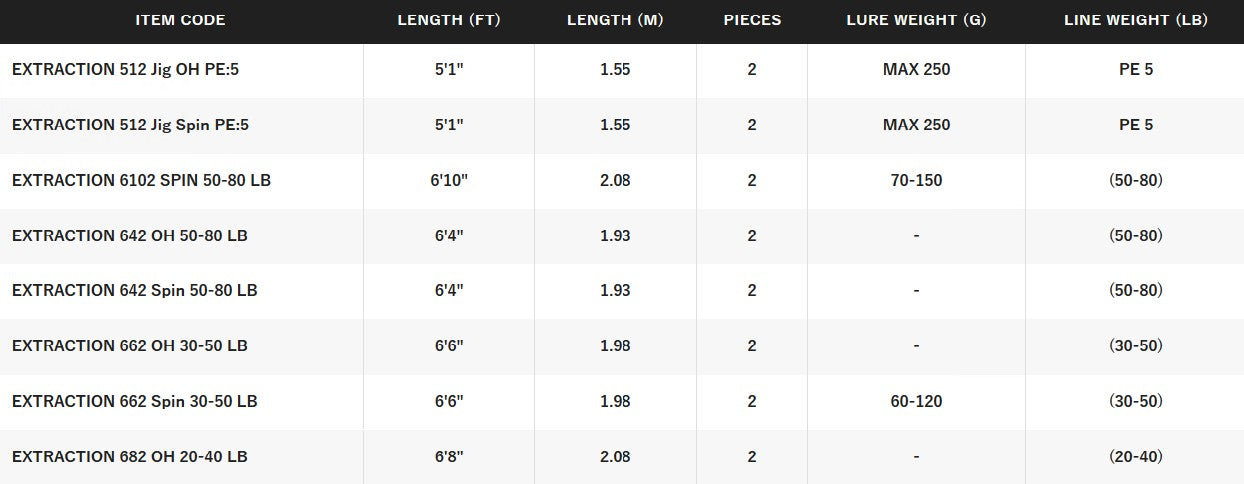Click EXTRACTION 642 OH 50-80 LB item code
The height and width of the screenshot is (484, 1244).
[130, 236]
